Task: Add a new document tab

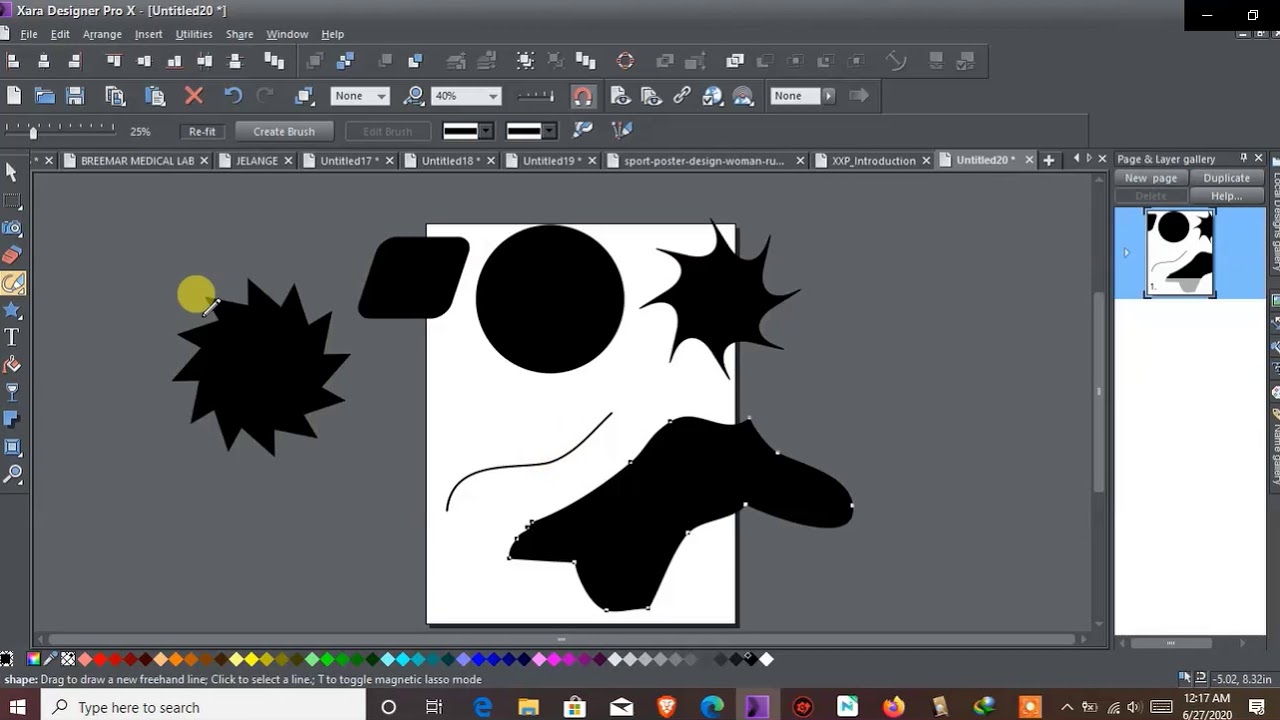Action: [1049, 160]
